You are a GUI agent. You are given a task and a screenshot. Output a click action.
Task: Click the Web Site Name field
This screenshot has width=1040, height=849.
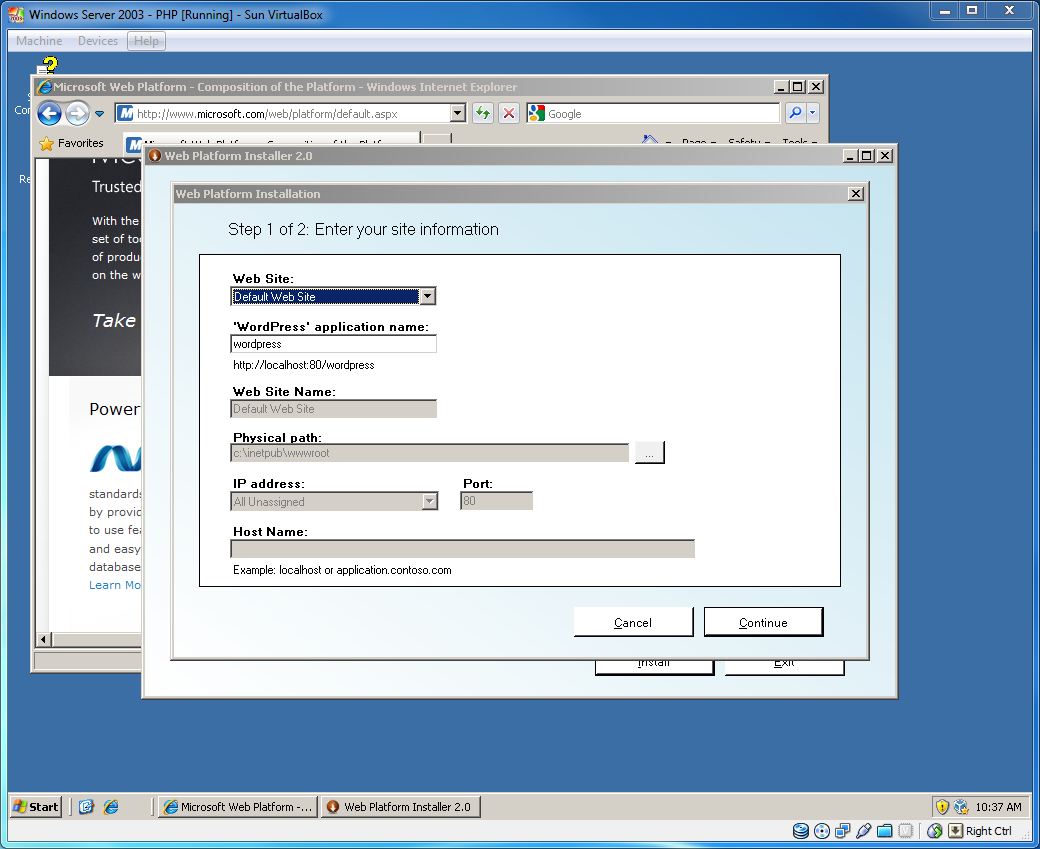tap(334, 409)
